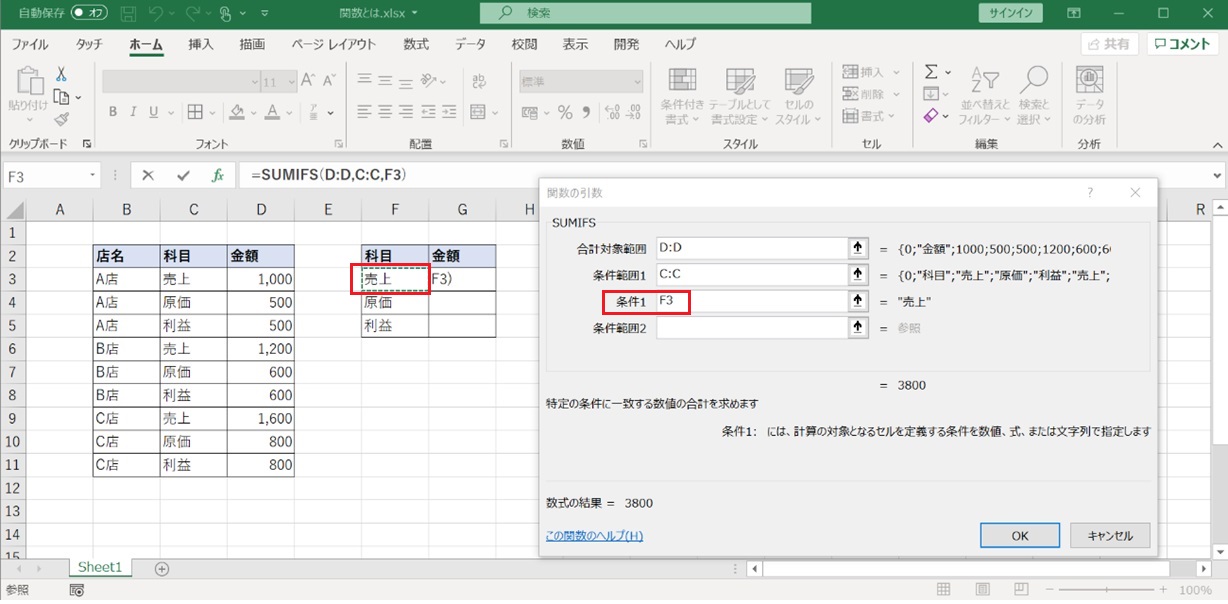
Task: Click OK in the function arguments dialog
Action: [x=1019, y=535]
